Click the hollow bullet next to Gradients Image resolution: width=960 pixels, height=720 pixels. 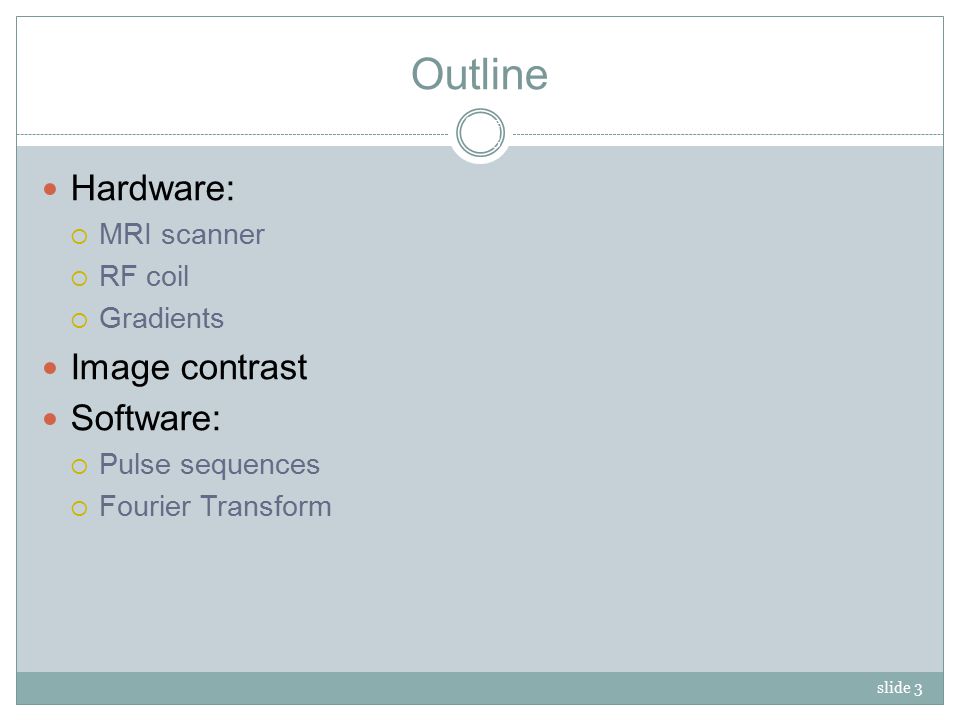80,320
